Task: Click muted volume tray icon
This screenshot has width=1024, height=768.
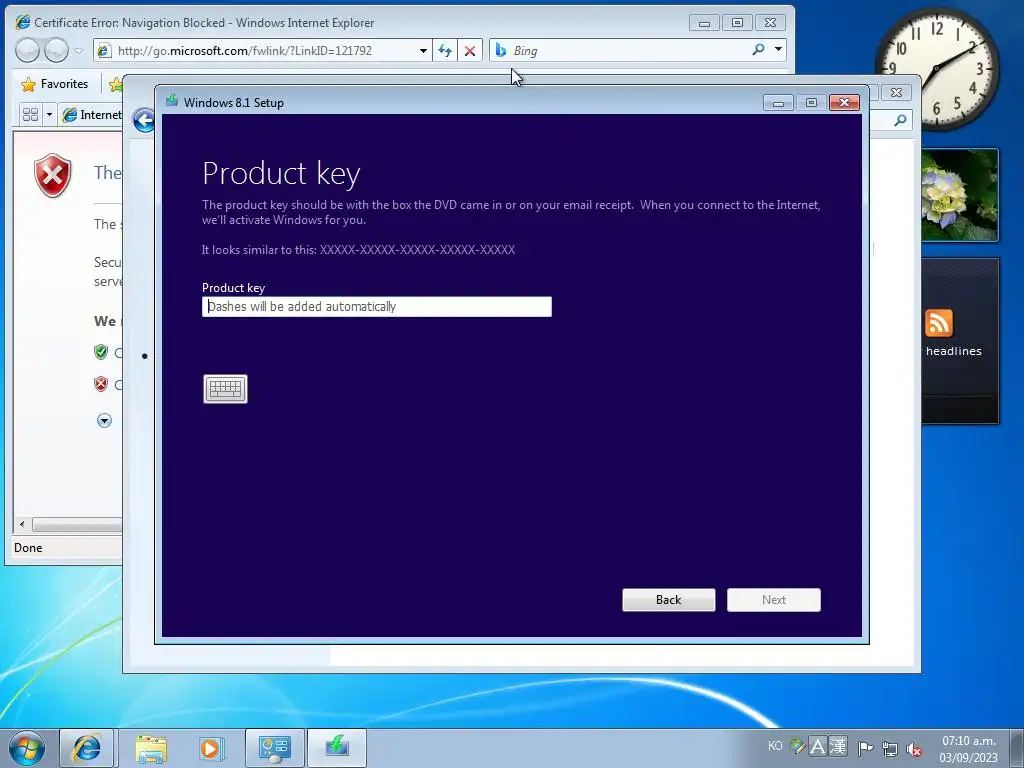Action: [914, 749]
